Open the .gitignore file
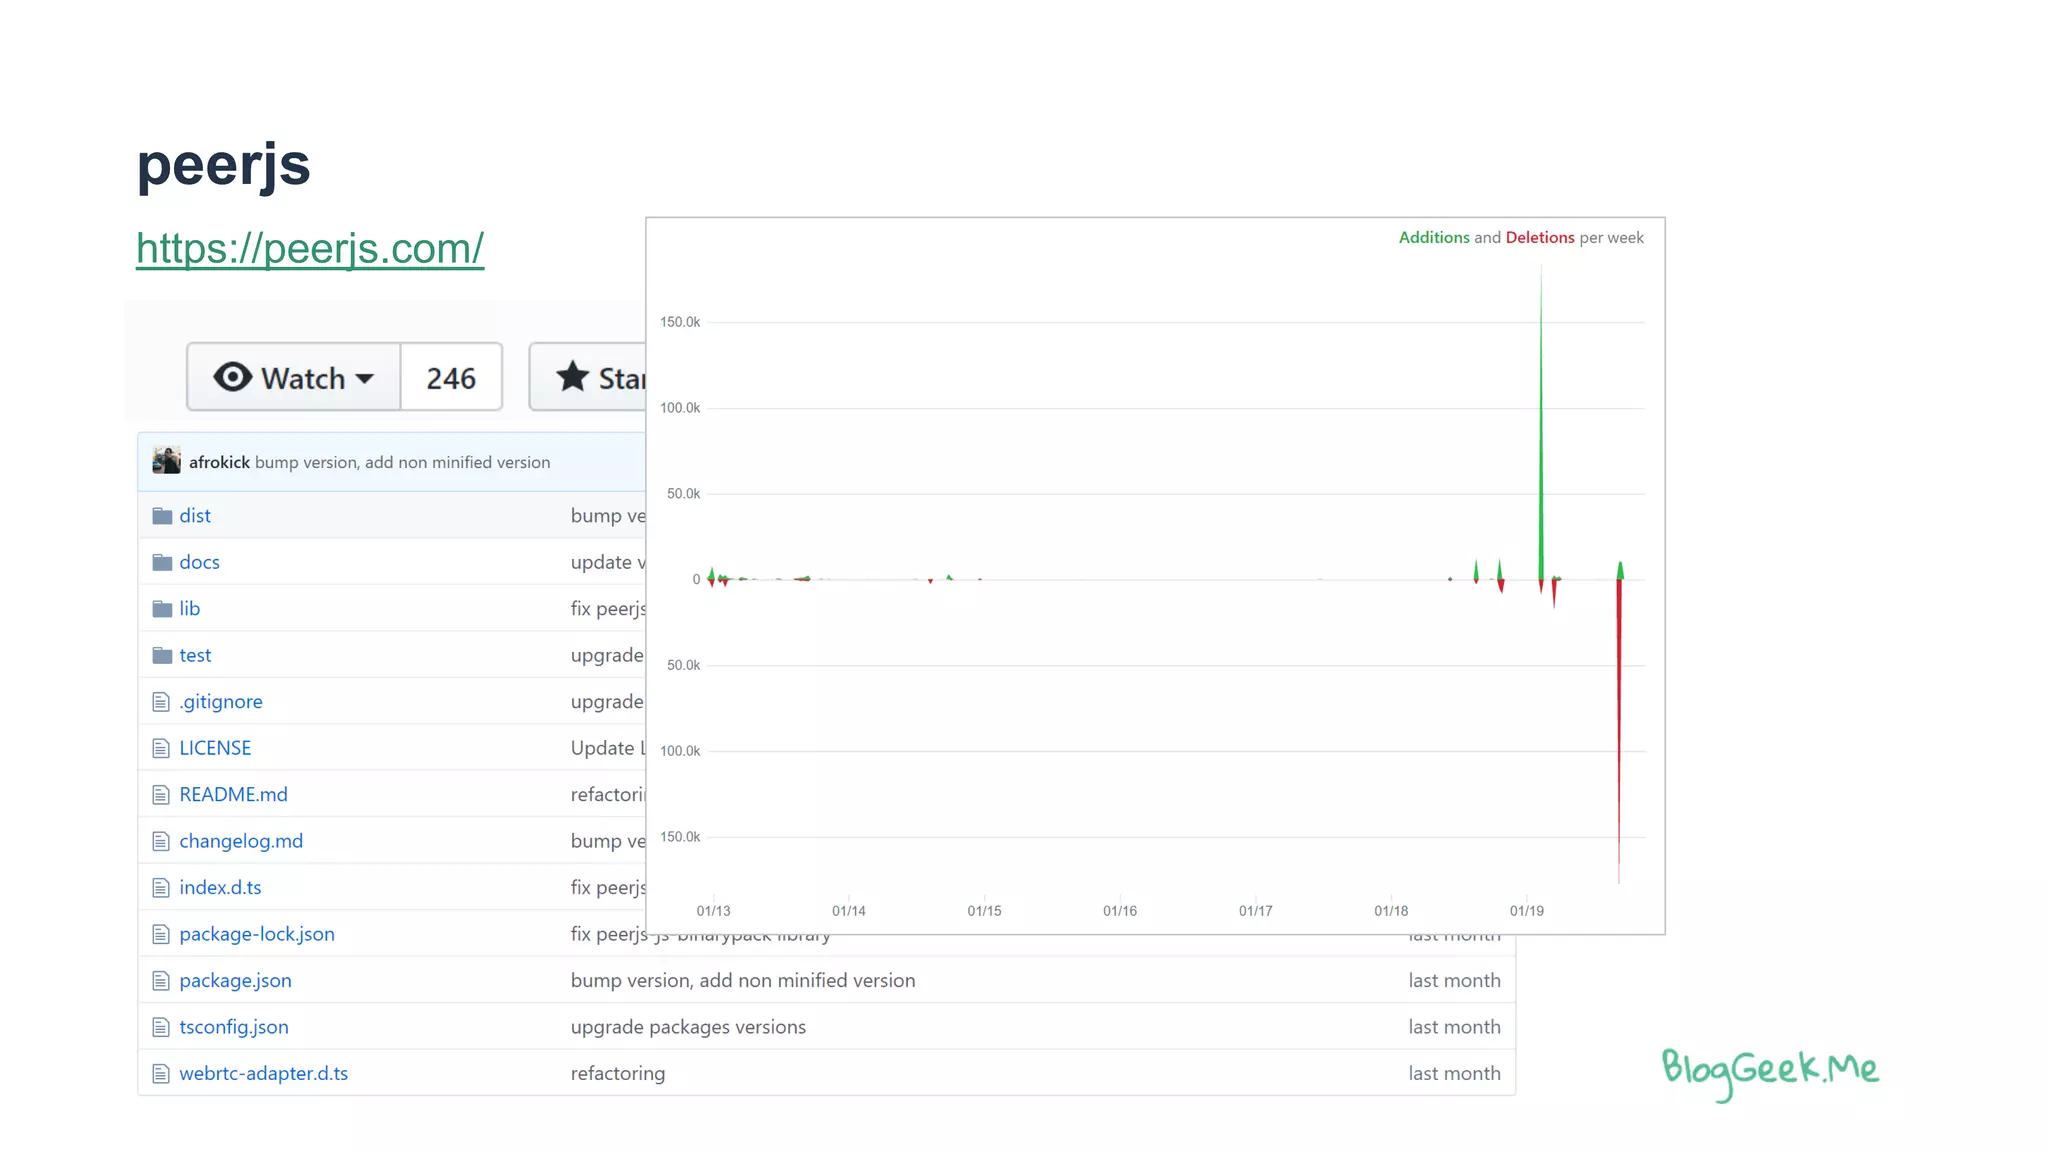Viewport: 2048px width, 1152px height. pyautogui.click(x=221, y=701)
